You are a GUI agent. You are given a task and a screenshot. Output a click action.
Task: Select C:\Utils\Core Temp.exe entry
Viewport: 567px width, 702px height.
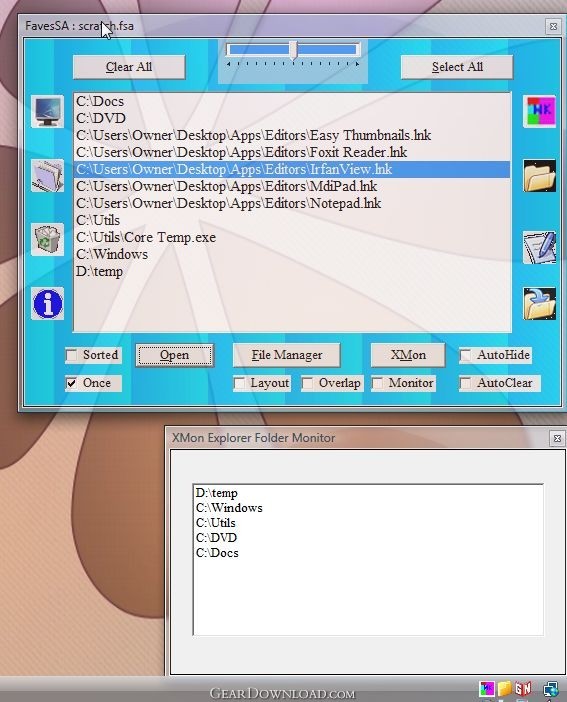(x=292, y=238)
